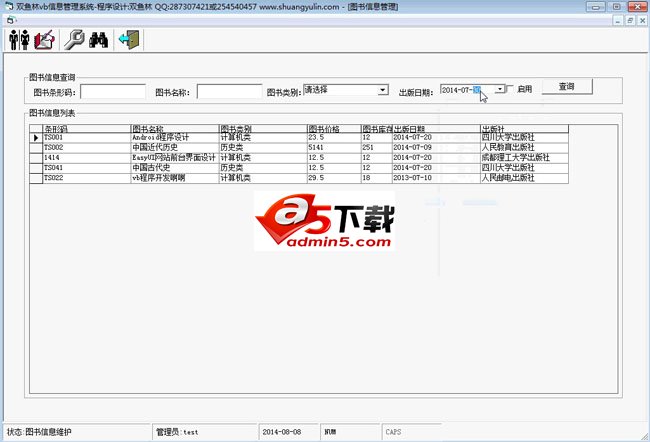The width and height of the screenshot is (650, 442).
Task: Click the small MDI child window icon
Action: (10, 20)
